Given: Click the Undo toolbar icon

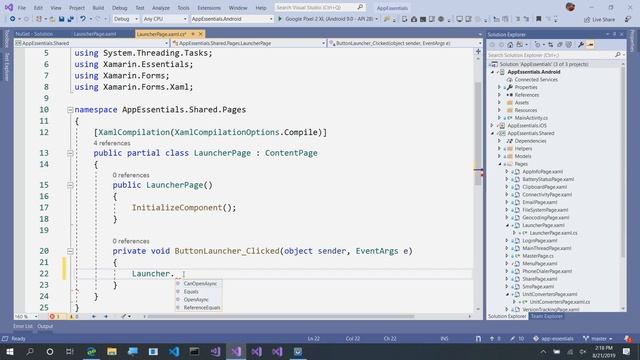Looking at the screenshot, I should [x=83, y=19].
